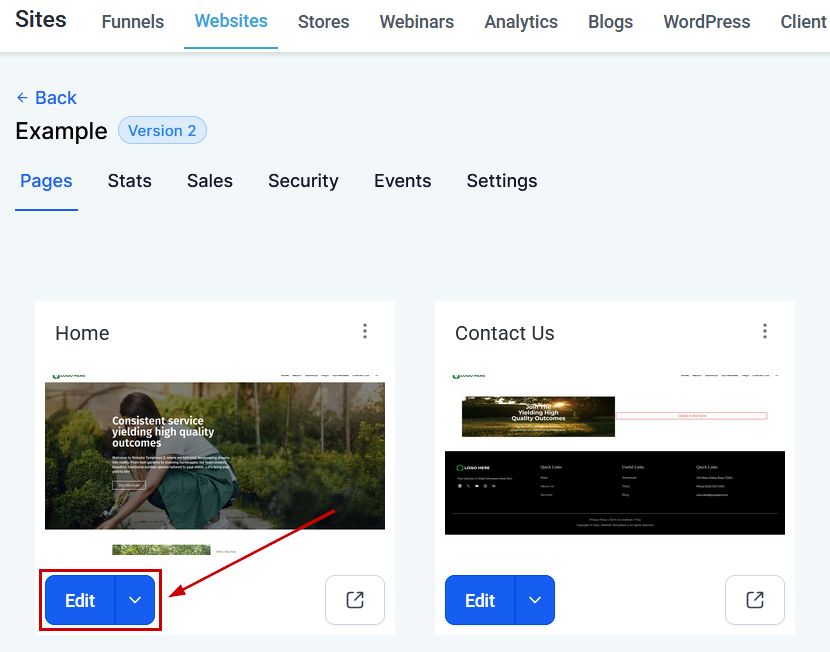Click Edit on the Home page card
The image size is (830, 652).
[80, 600]
